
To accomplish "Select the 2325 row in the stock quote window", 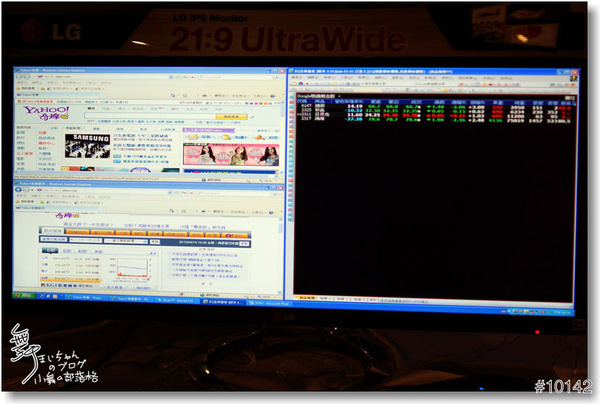I will [434, 110].
